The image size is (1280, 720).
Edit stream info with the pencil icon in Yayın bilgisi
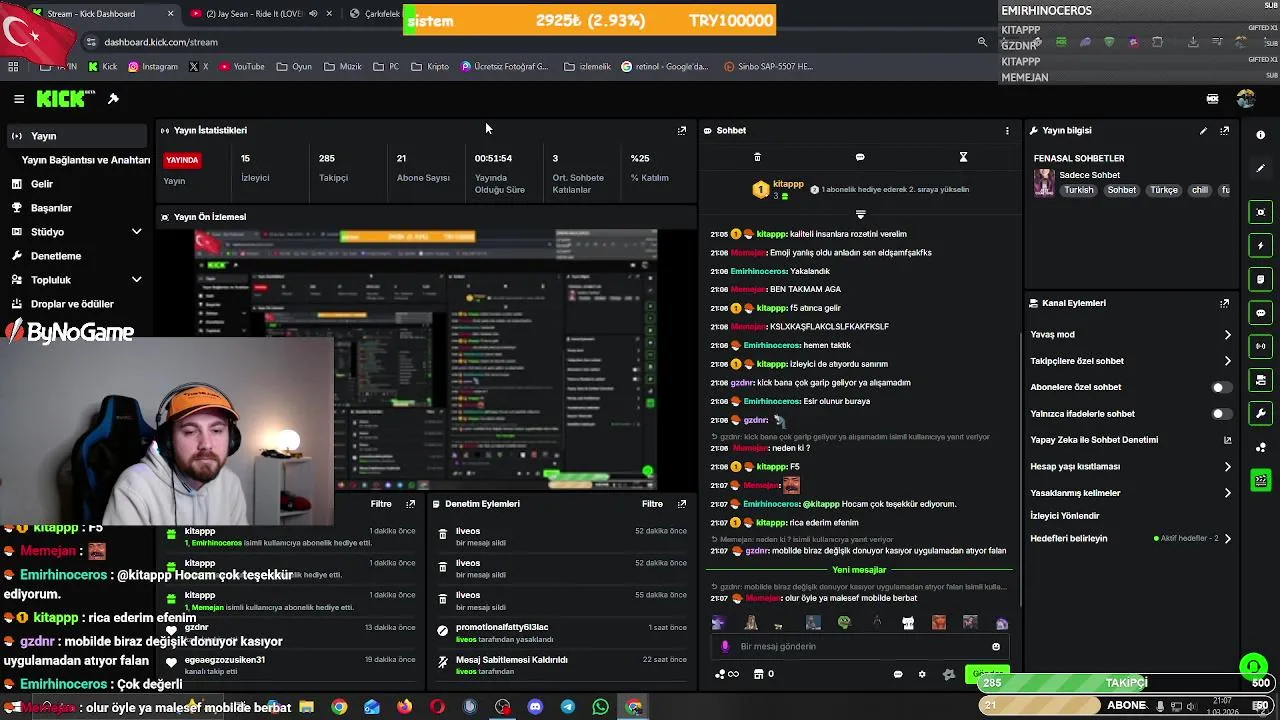pos(1203,130)
